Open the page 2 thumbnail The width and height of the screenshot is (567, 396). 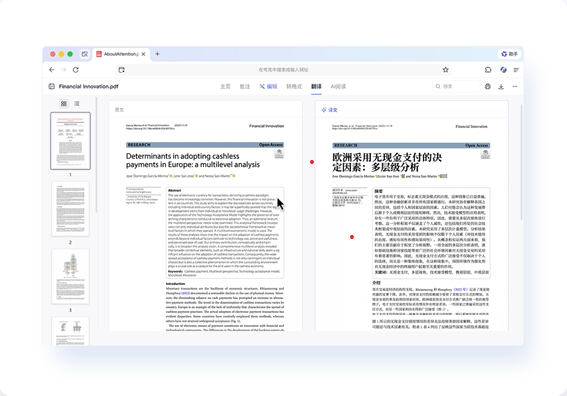click(71, 209)
